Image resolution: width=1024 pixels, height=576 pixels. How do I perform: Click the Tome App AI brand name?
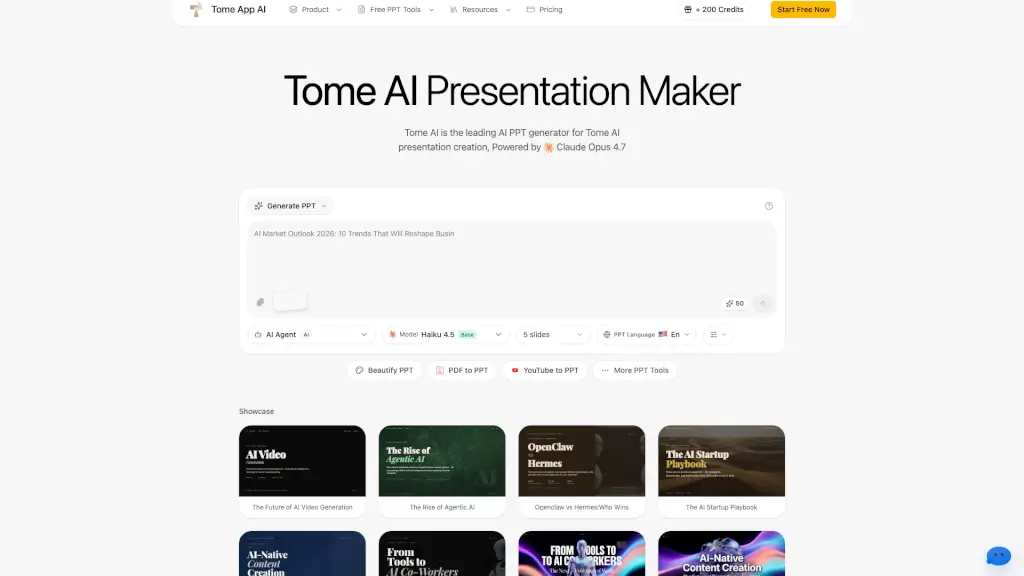(238, 9)
